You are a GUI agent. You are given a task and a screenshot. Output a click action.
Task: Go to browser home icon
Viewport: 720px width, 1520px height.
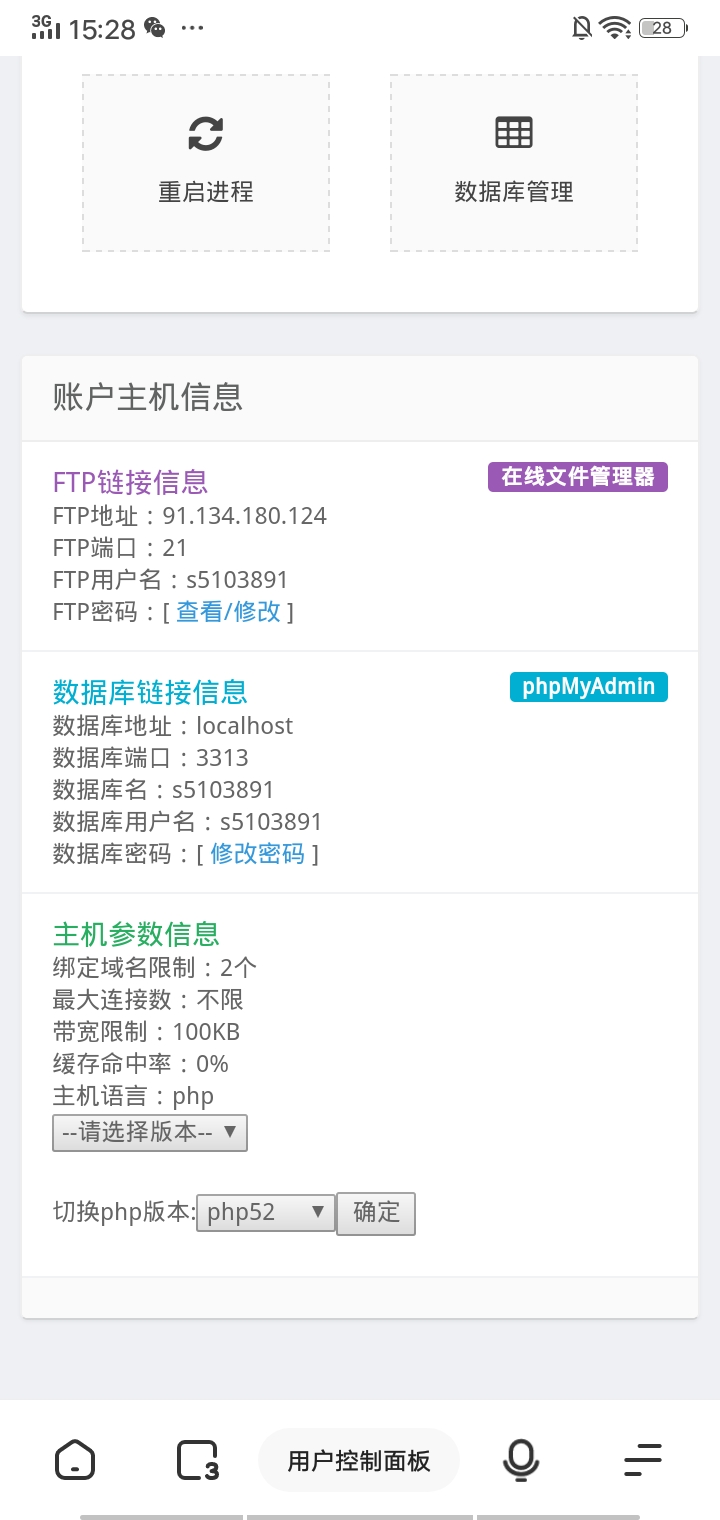tap(75, 1460)
